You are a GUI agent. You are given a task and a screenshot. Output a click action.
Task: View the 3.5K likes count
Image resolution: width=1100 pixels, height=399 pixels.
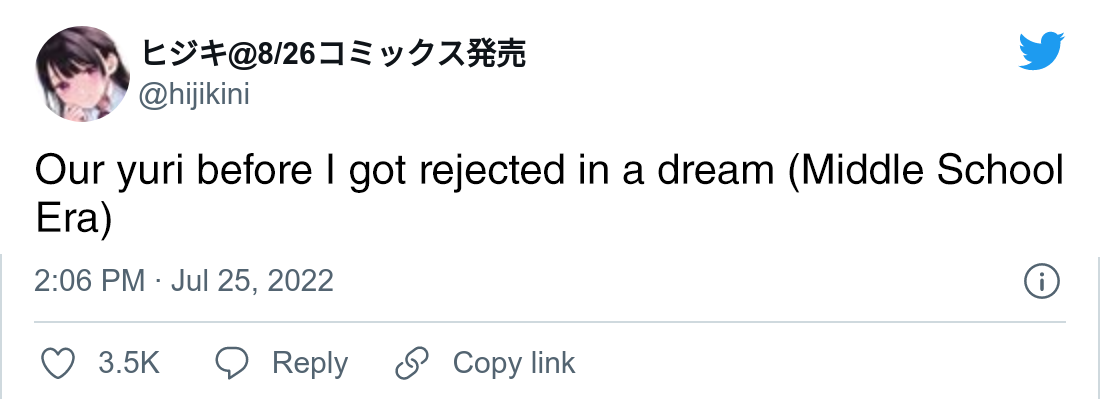129,363
